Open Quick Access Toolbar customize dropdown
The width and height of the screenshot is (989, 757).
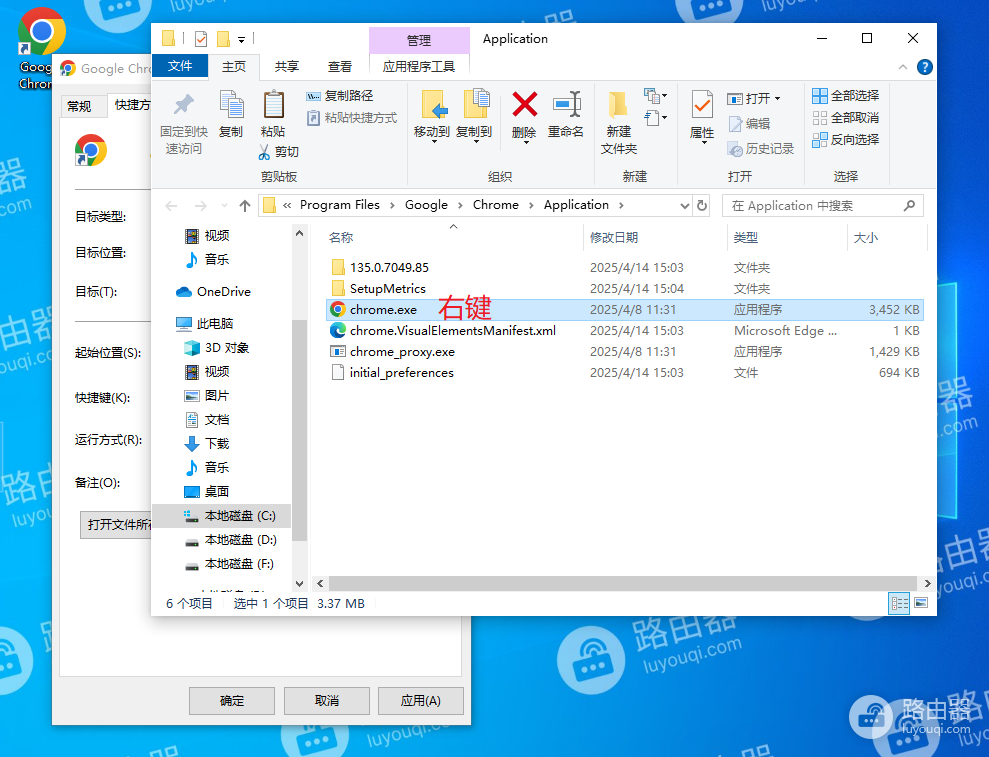point(241,40)
